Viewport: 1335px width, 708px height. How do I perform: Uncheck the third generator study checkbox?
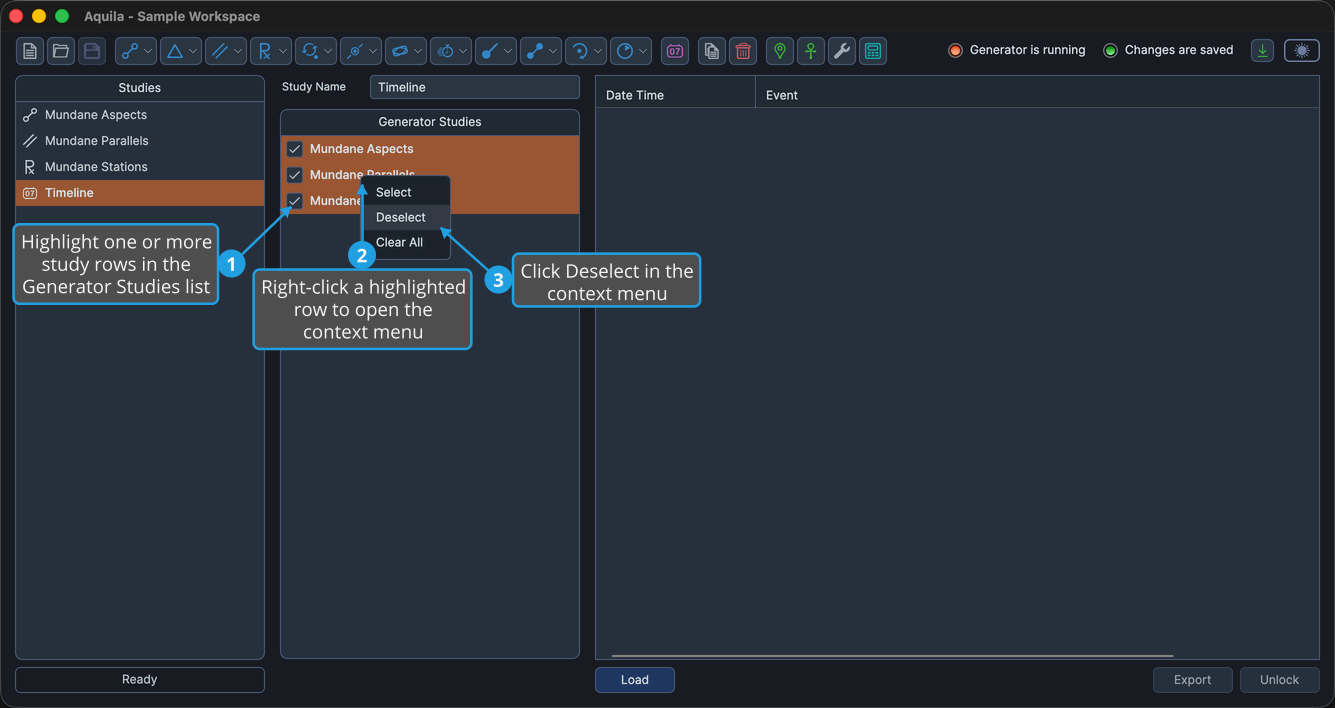[295, 201]
